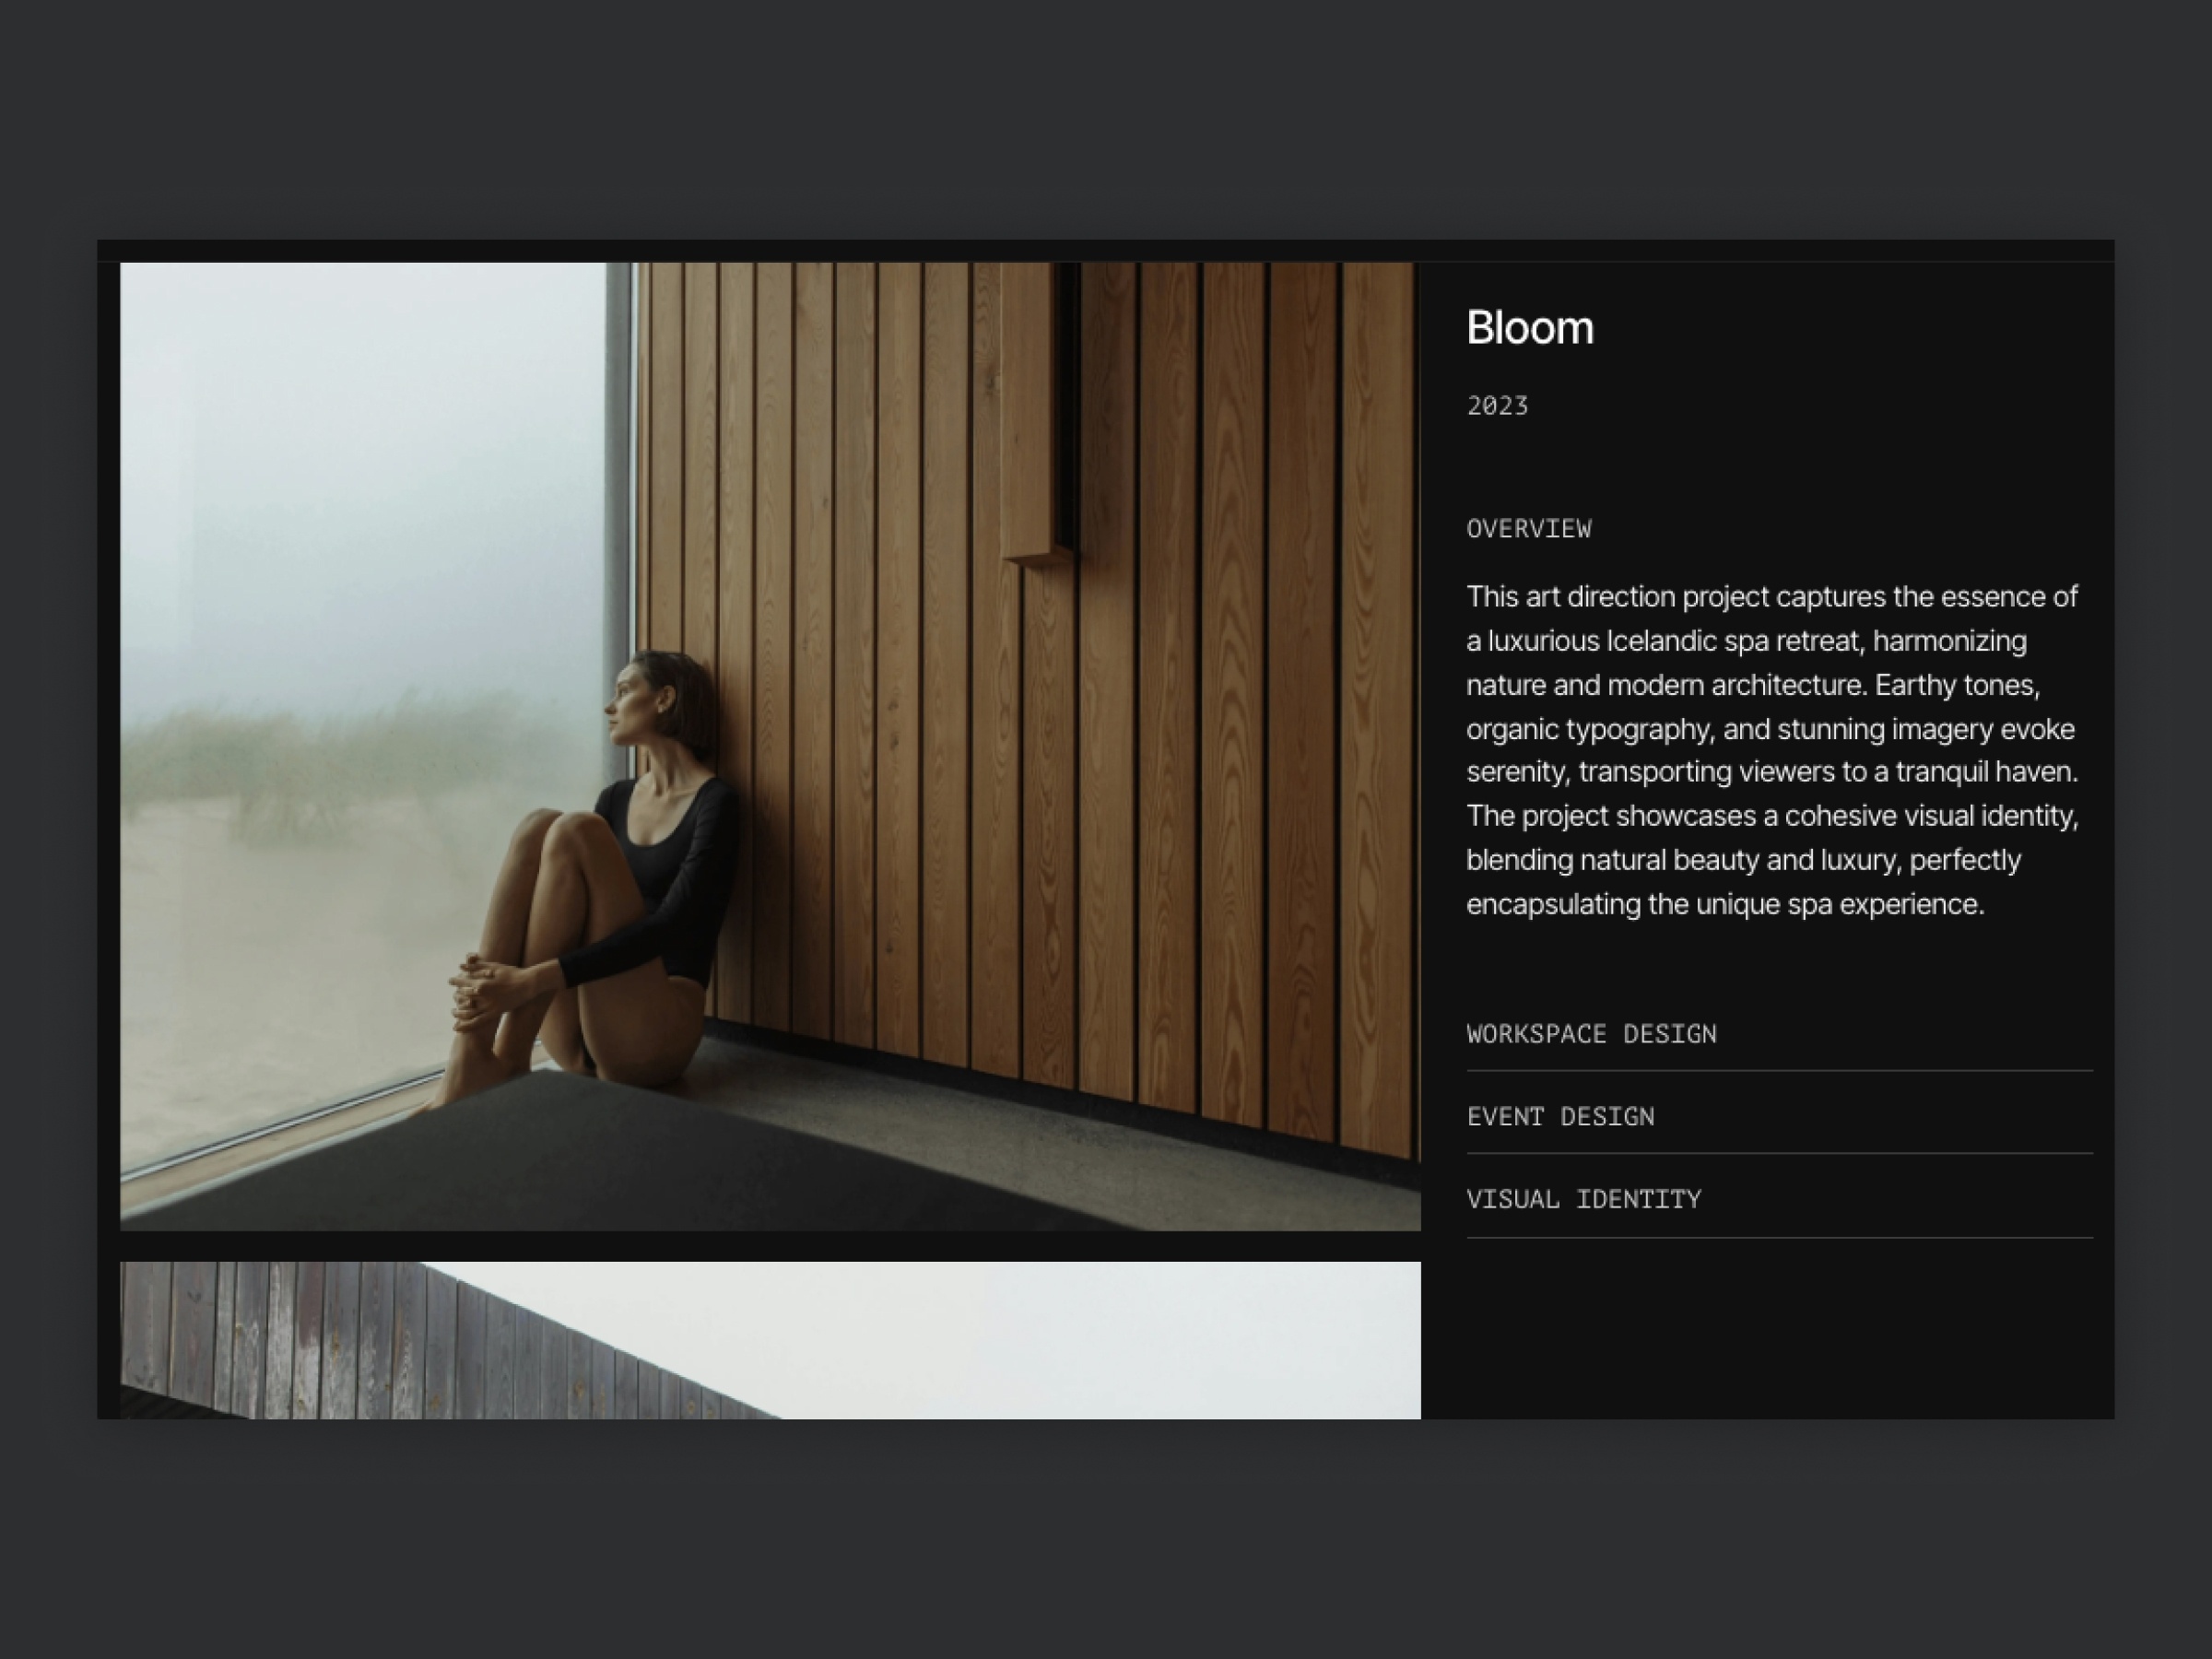Open the WORKSPACE DESIGN category
The height and width of the screenshot is (1659, 2212).
click(1591, 1034)
